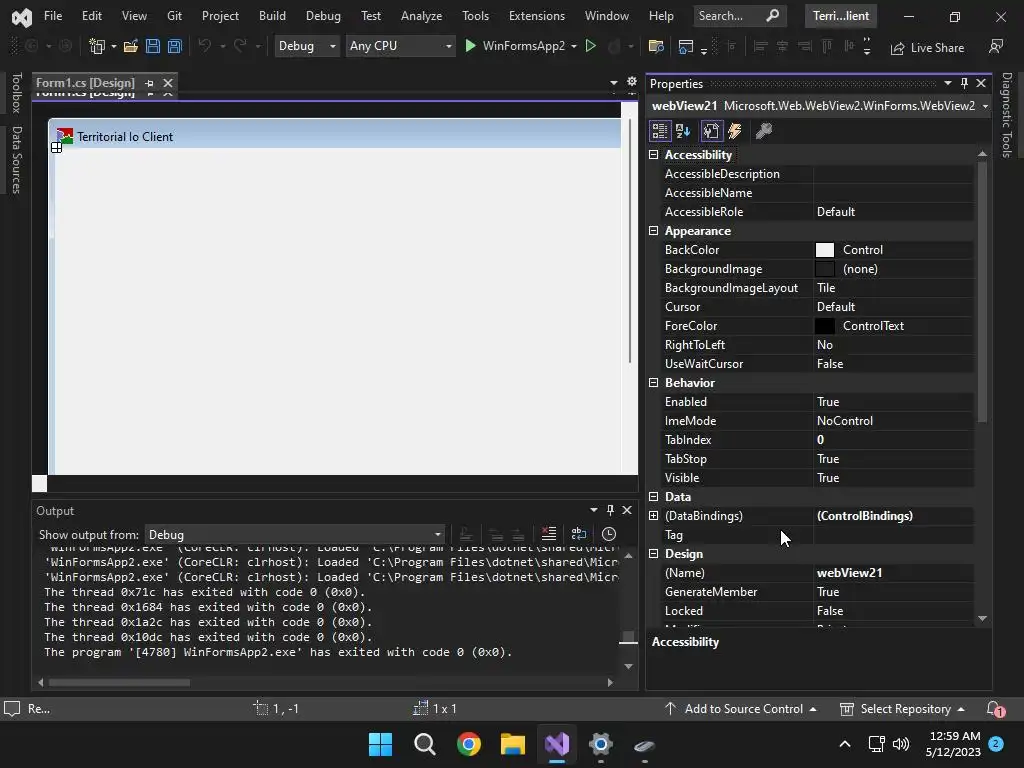Collapse the Design category
Viewport: 1024px width, 768px height.
tap(654, 553)
